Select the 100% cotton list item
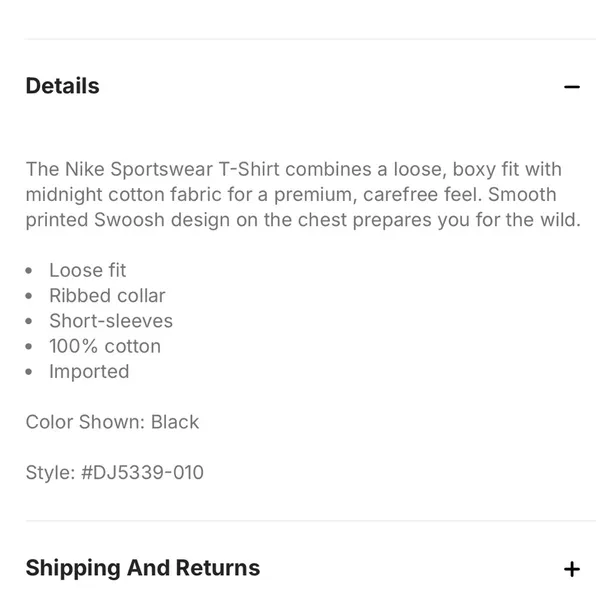Screen dimensions: 600x600 [x=105, y=346]
